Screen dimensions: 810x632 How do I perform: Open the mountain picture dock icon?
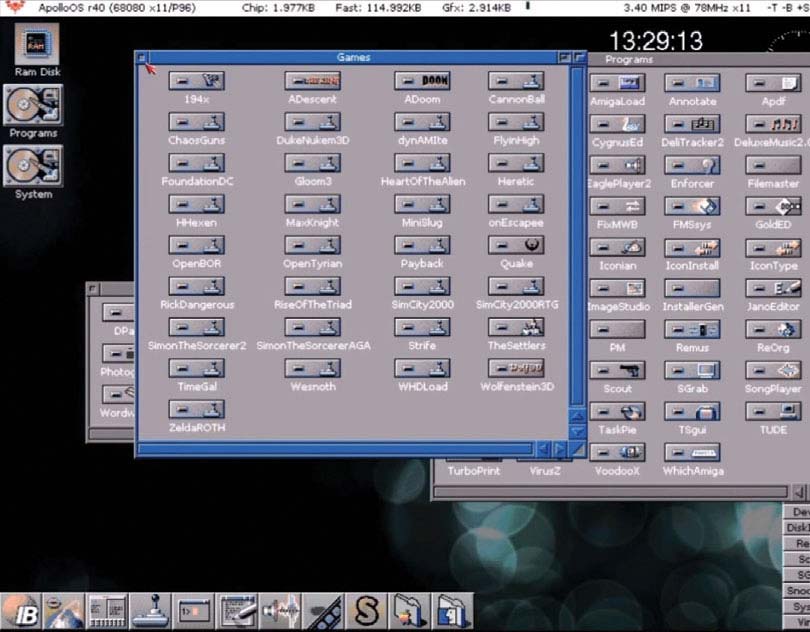coord(64,611)
